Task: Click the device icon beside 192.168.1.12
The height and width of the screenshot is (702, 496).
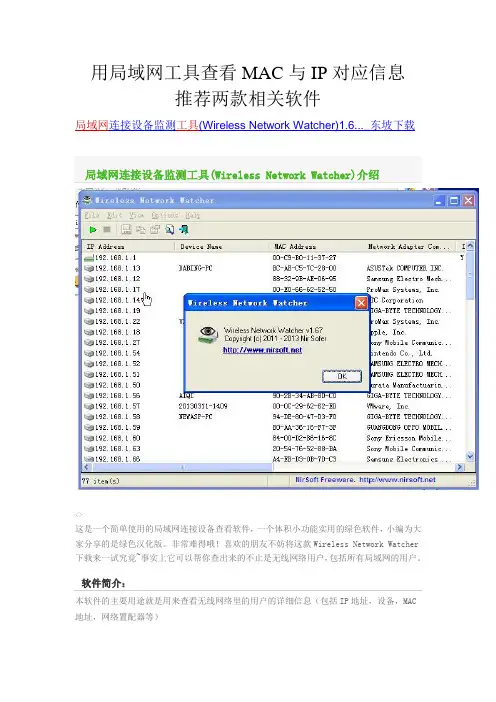Action: point(89,279)
